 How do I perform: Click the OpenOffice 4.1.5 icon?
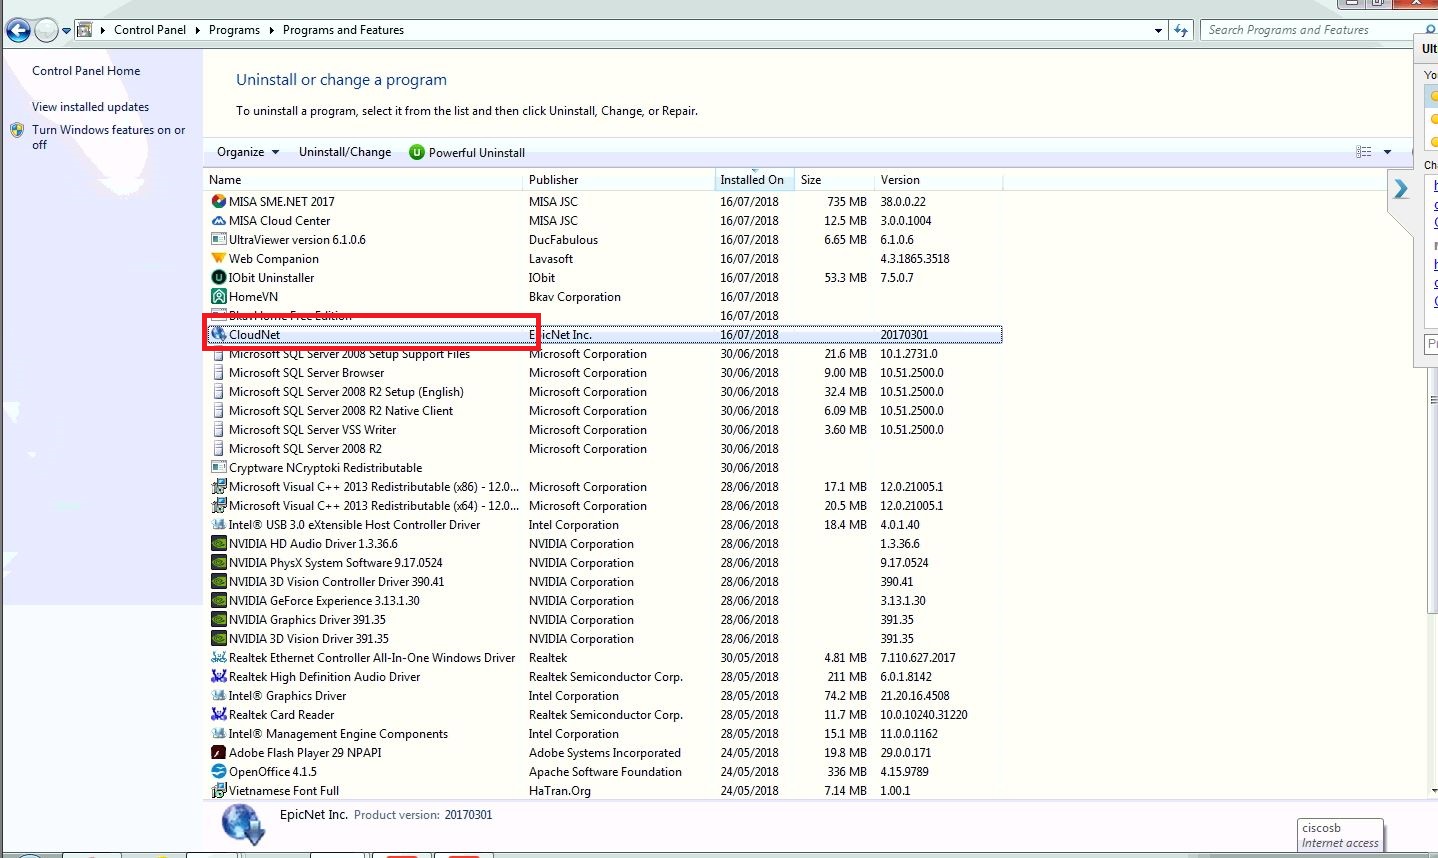click(219, 771)
